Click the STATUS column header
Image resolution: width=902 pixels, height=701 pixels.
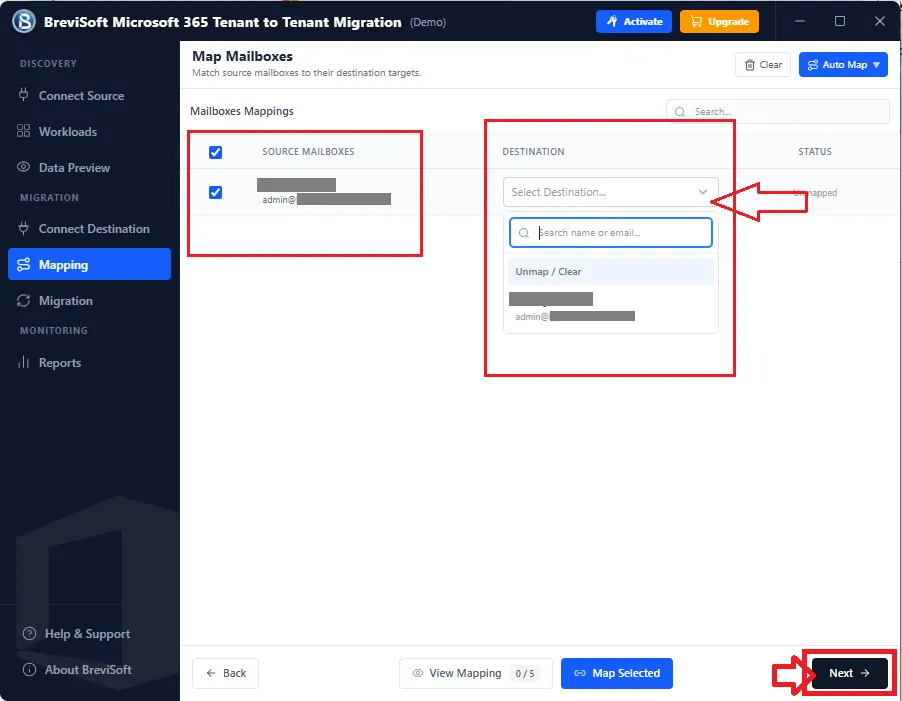click(815, 152)
